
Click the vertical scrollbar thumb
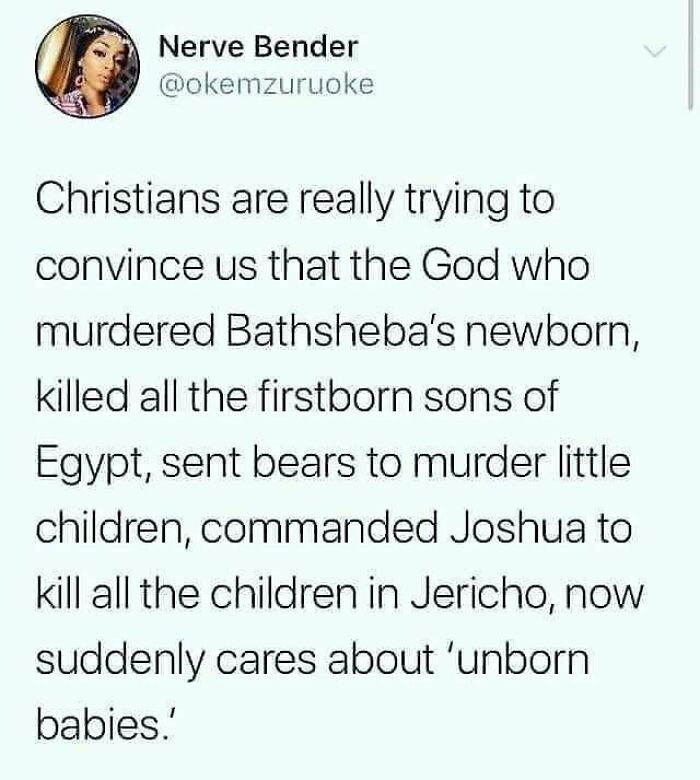690,52
